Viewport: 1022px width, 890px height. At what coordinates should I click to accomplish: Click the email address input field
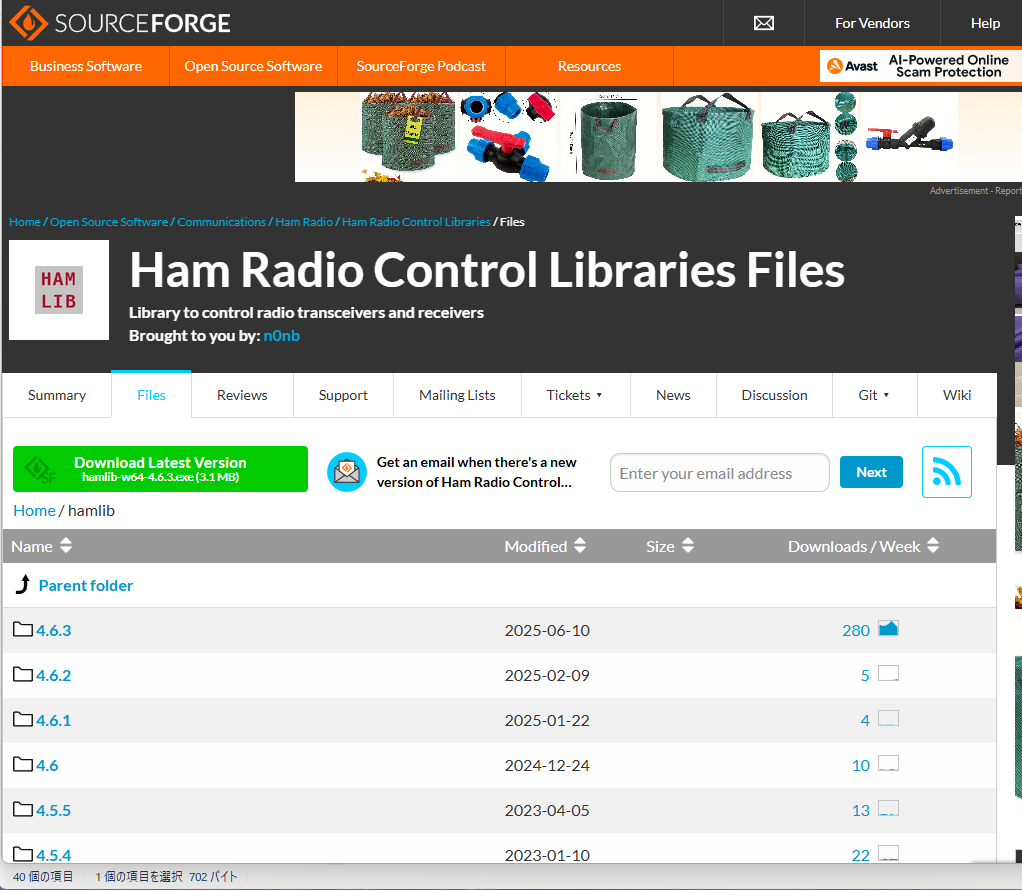(x=720, y=473)
